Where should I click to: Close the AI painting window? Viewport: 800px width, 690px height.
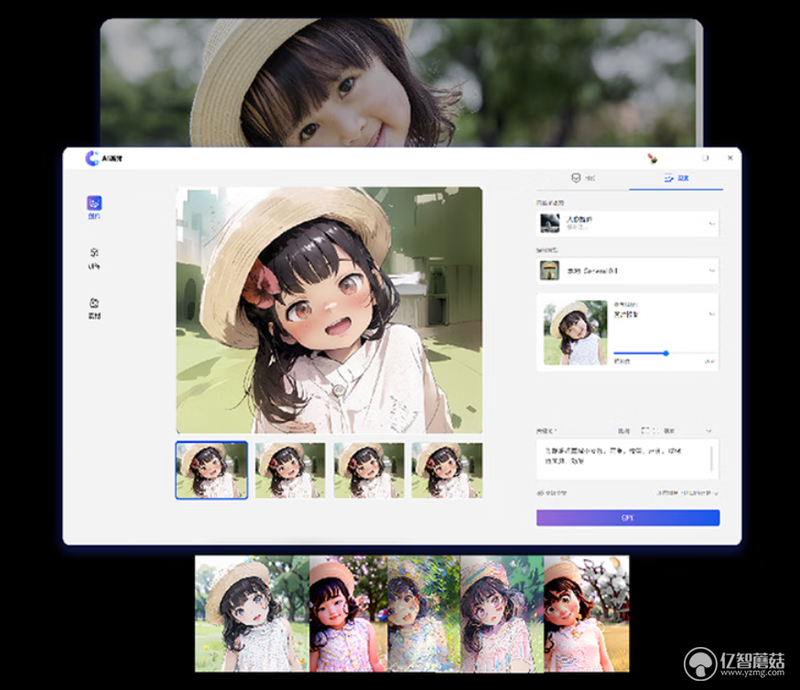(x=730, y=158)
